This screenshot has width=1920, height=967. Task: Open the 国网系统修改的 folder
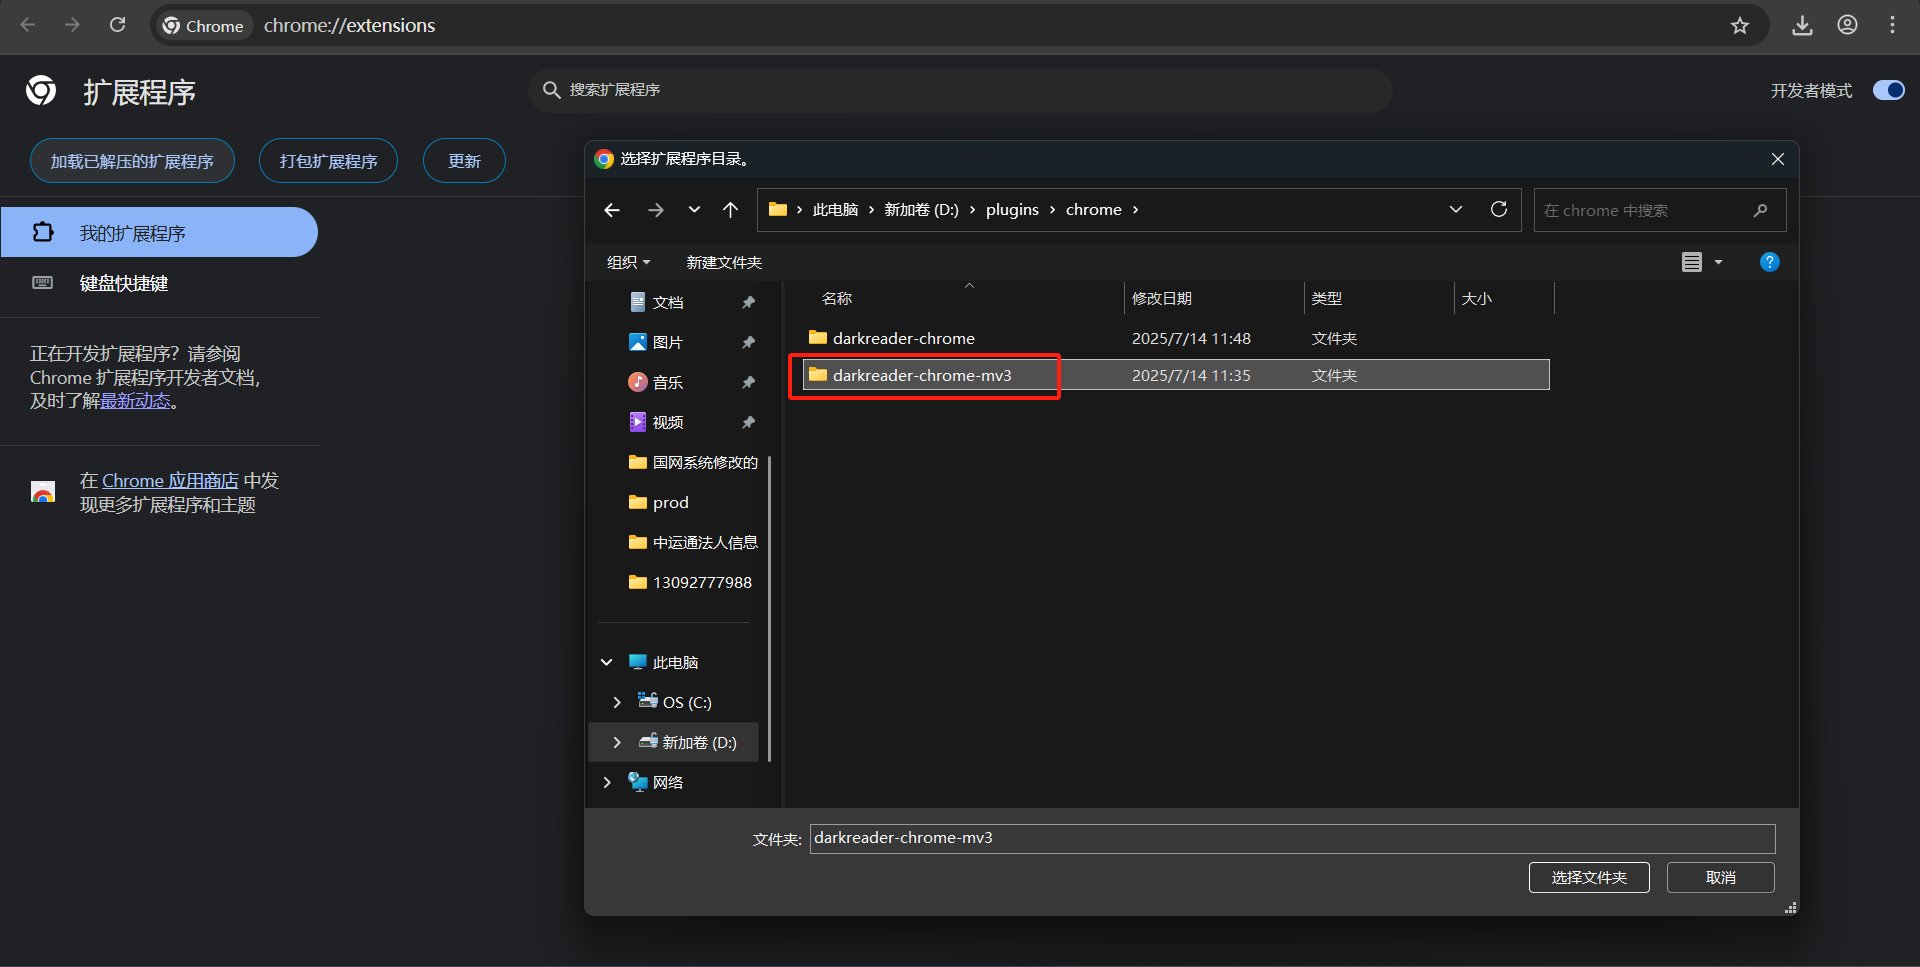(693, 462)
